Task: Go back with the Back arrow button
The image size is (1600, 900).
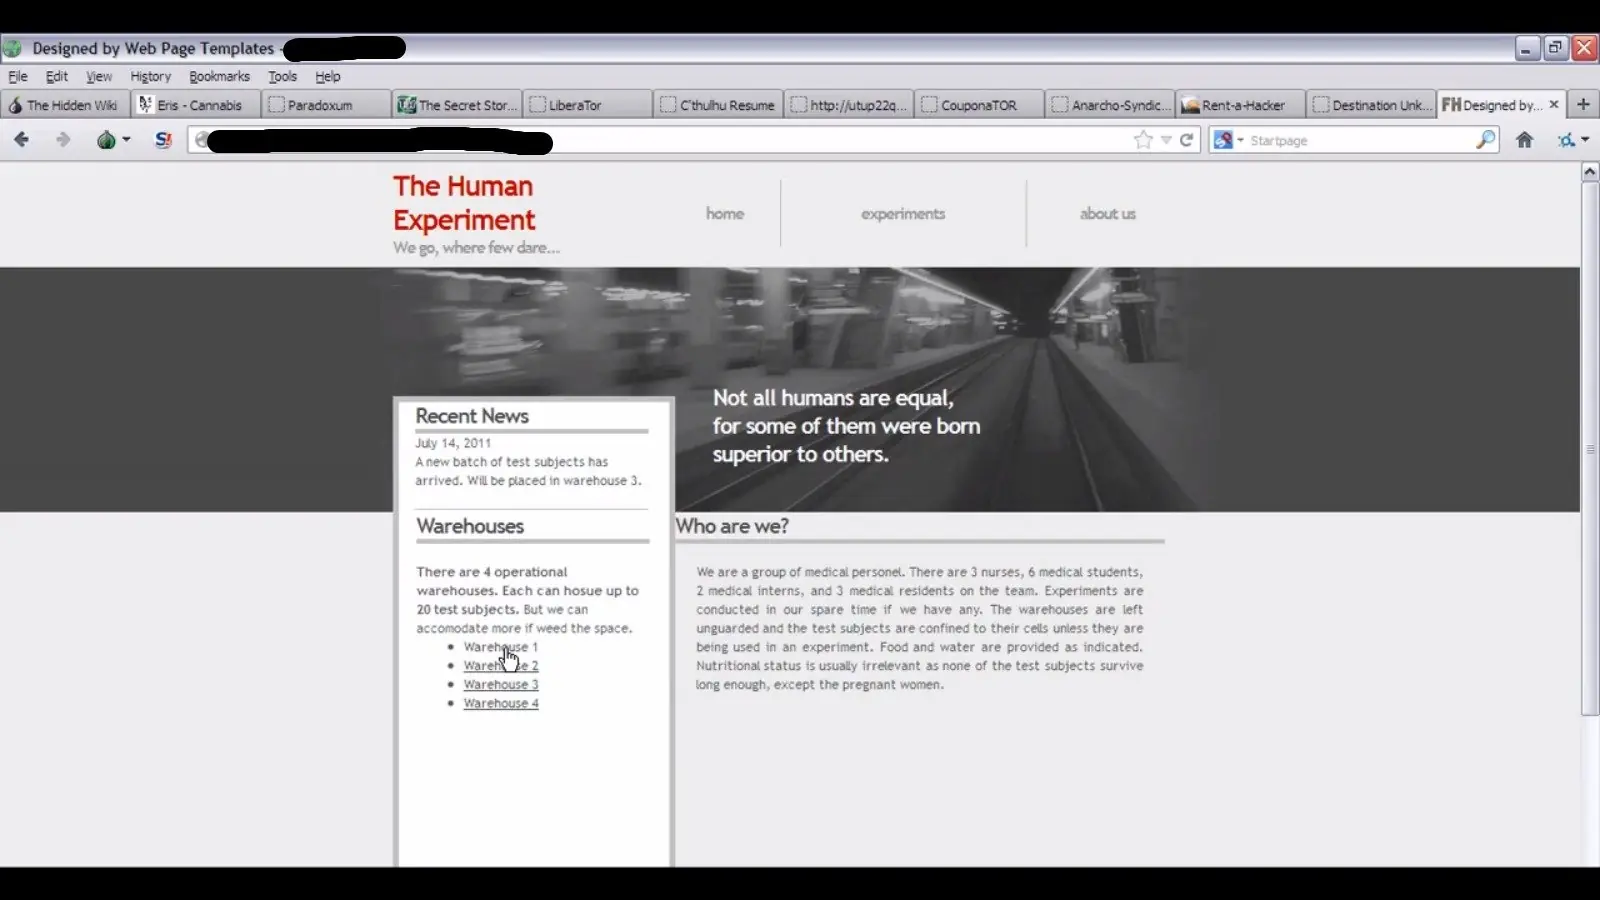Action: coord(21,140)
